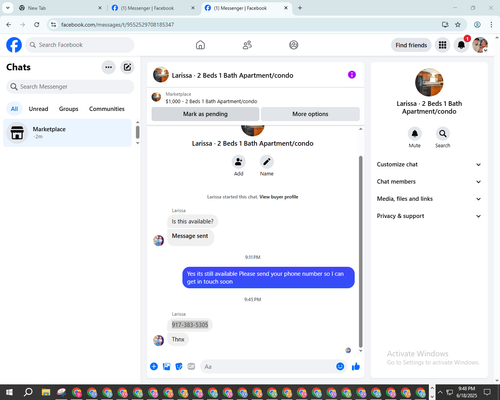Expand Chat members section

pyautogui.click(x=429, y=182)
